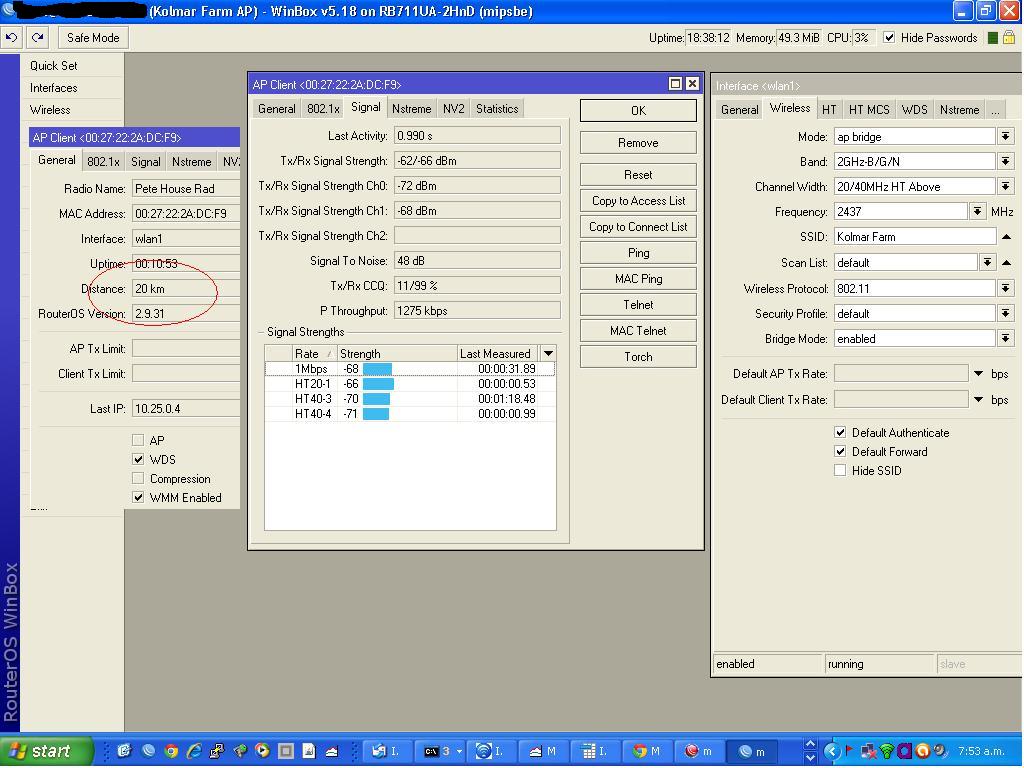Toggle Safe Mode button
The width and height of the screenshot is (1024, 768).
point(93,38)
